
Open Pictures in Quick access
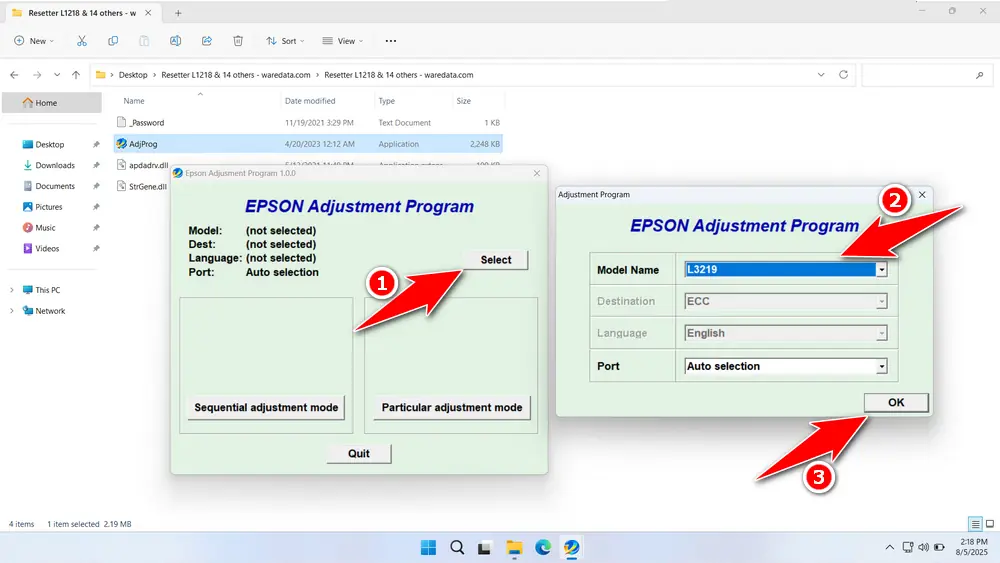coord(51,207)
